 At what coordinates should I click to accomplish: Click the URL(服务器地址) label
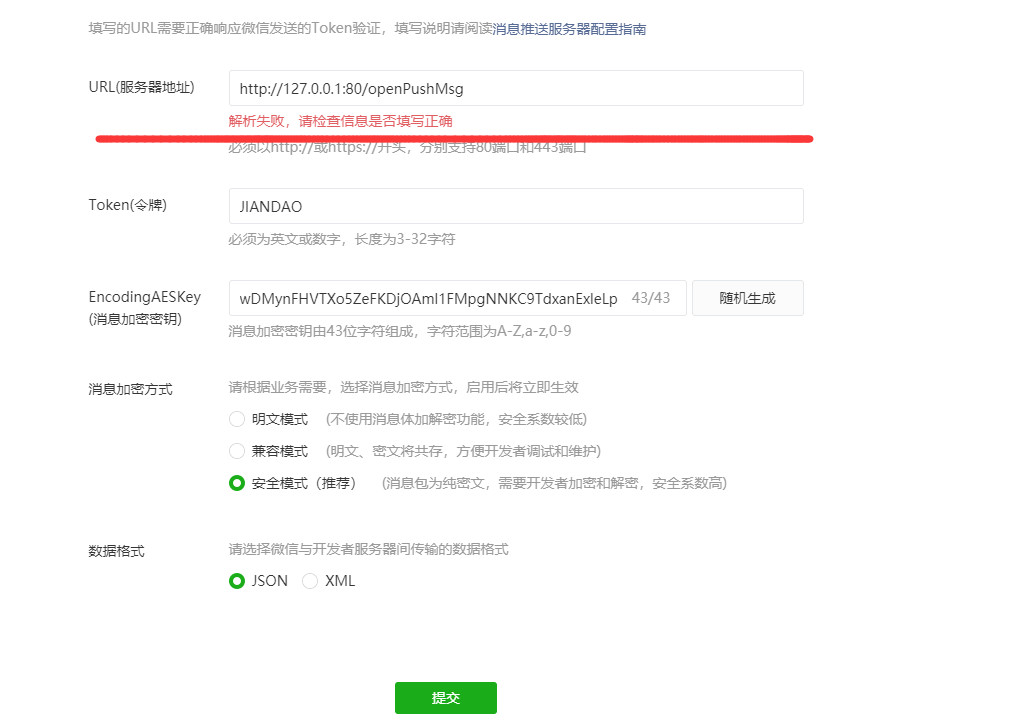tap(142, 87)
